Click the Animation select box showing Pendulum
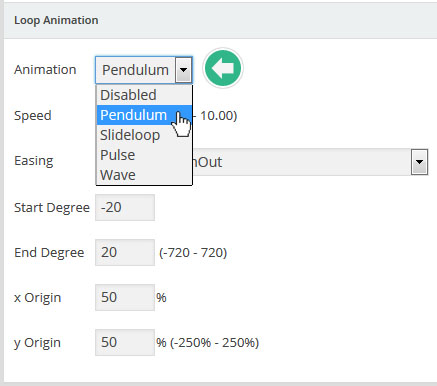Viewport: 437px width, 386px height. pyautogui.click(x=144, y=70)
